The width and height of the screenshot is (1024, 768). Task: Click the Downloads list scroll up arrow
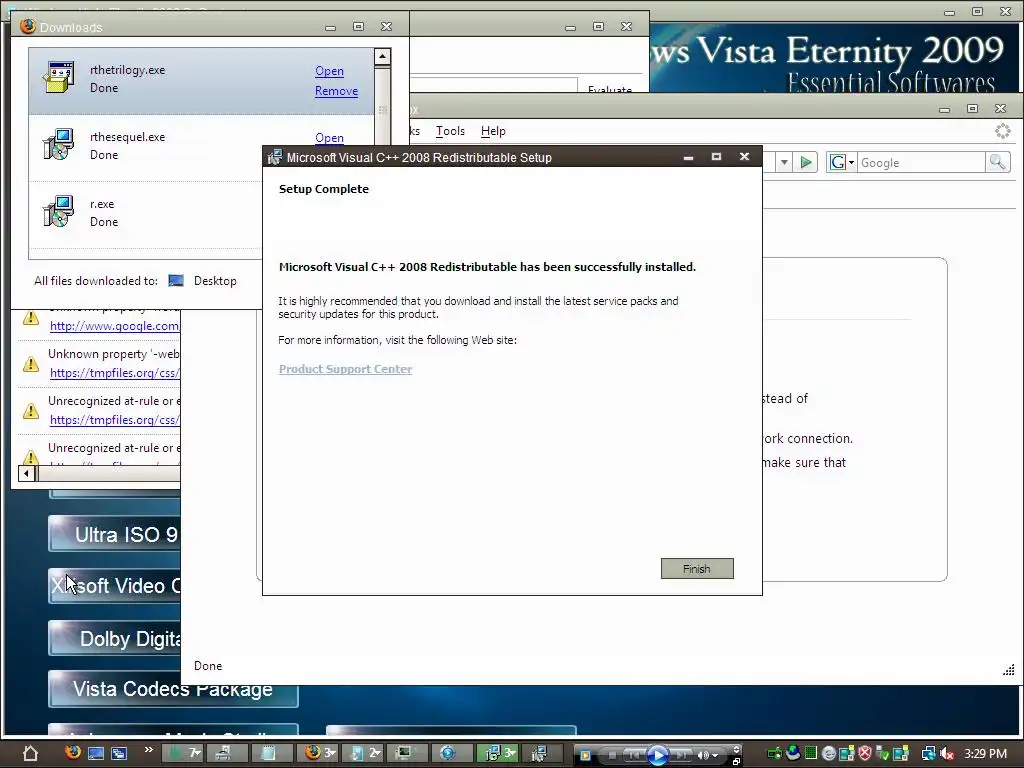pos(382,56)
